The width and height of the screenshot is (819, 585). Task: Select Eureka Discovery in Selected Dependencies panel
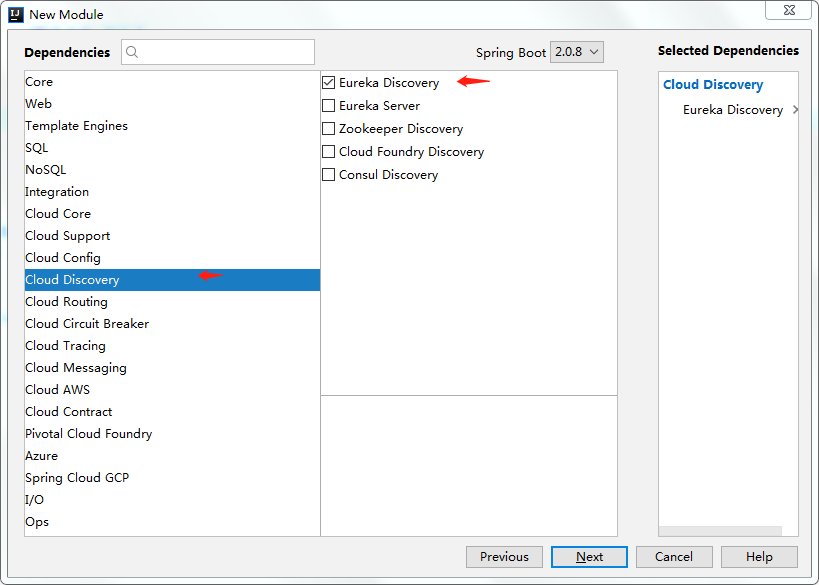733,110
